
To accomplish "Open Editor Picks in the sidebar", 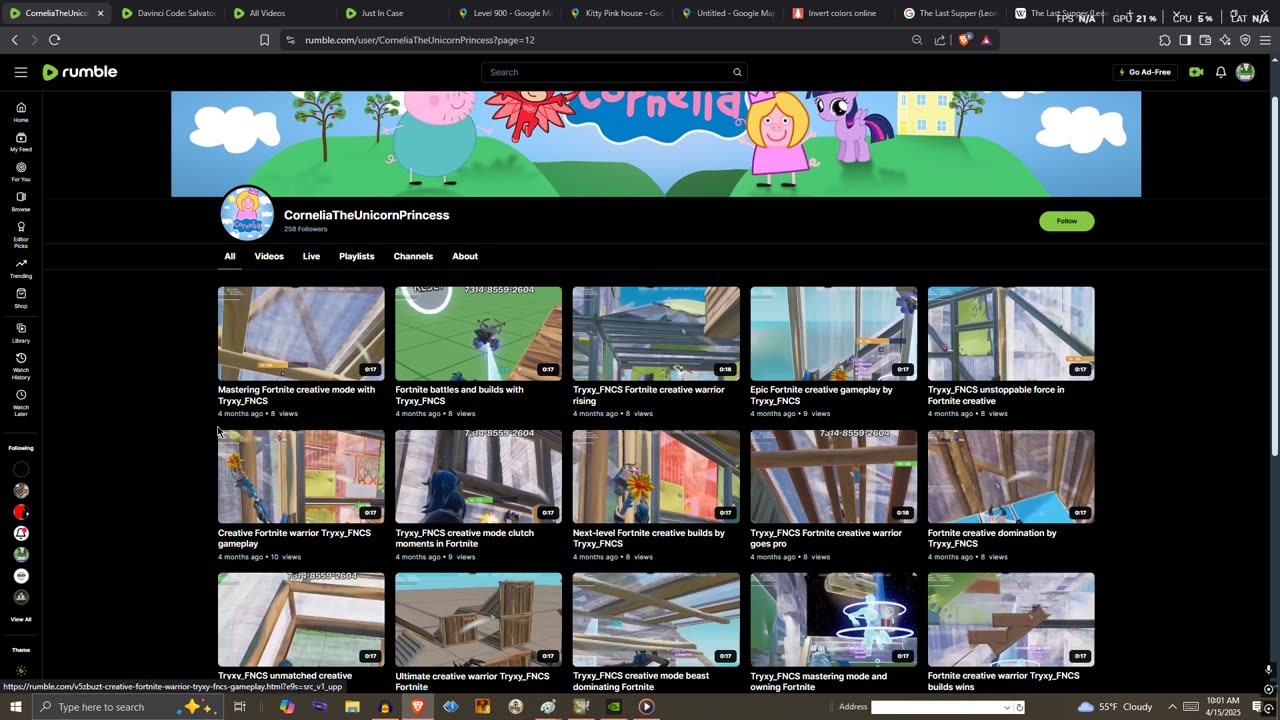I will [21, 234].
